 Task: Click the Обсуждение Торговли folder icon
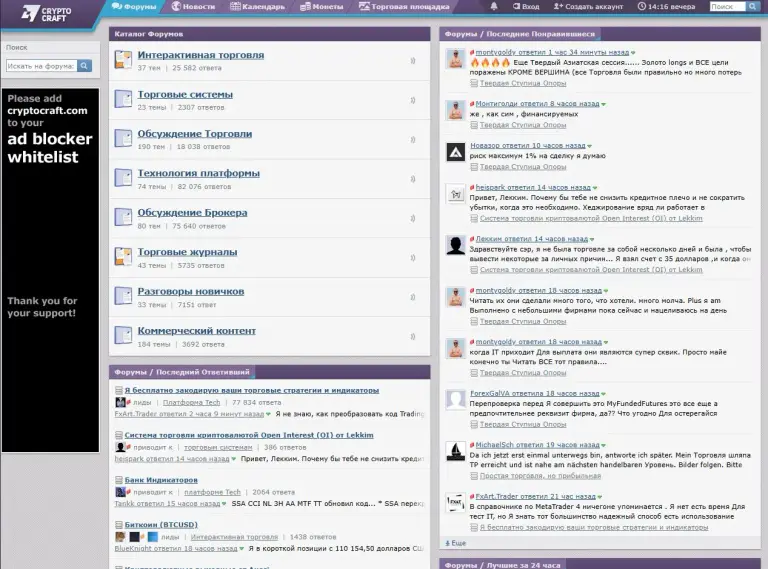pyautogui.click(x=123, y=139)
